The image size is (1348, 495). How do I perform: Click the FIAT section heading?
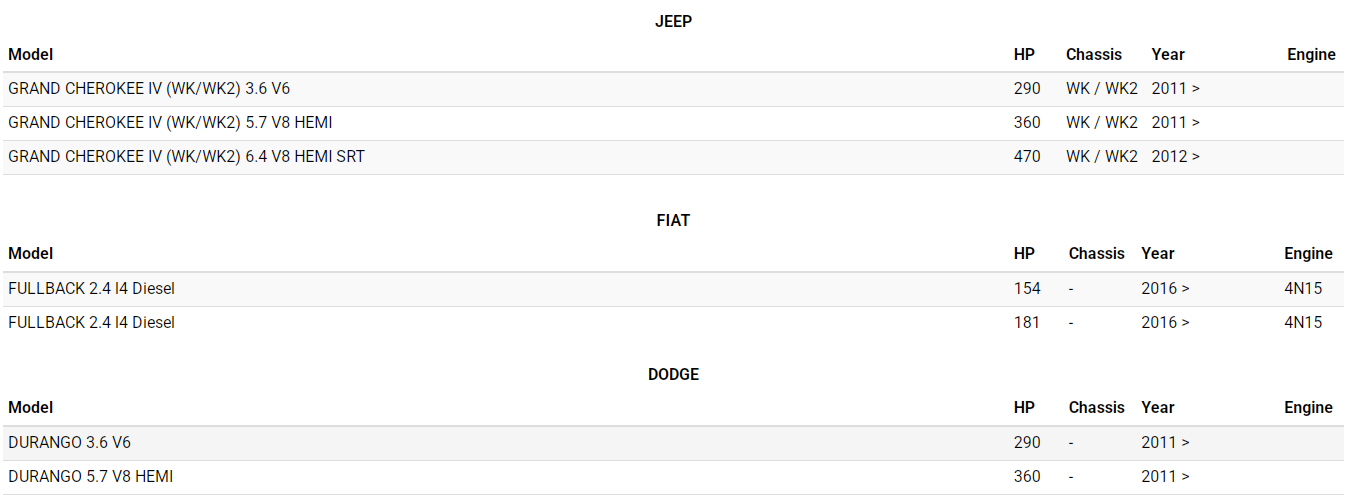tap(673, 220)
